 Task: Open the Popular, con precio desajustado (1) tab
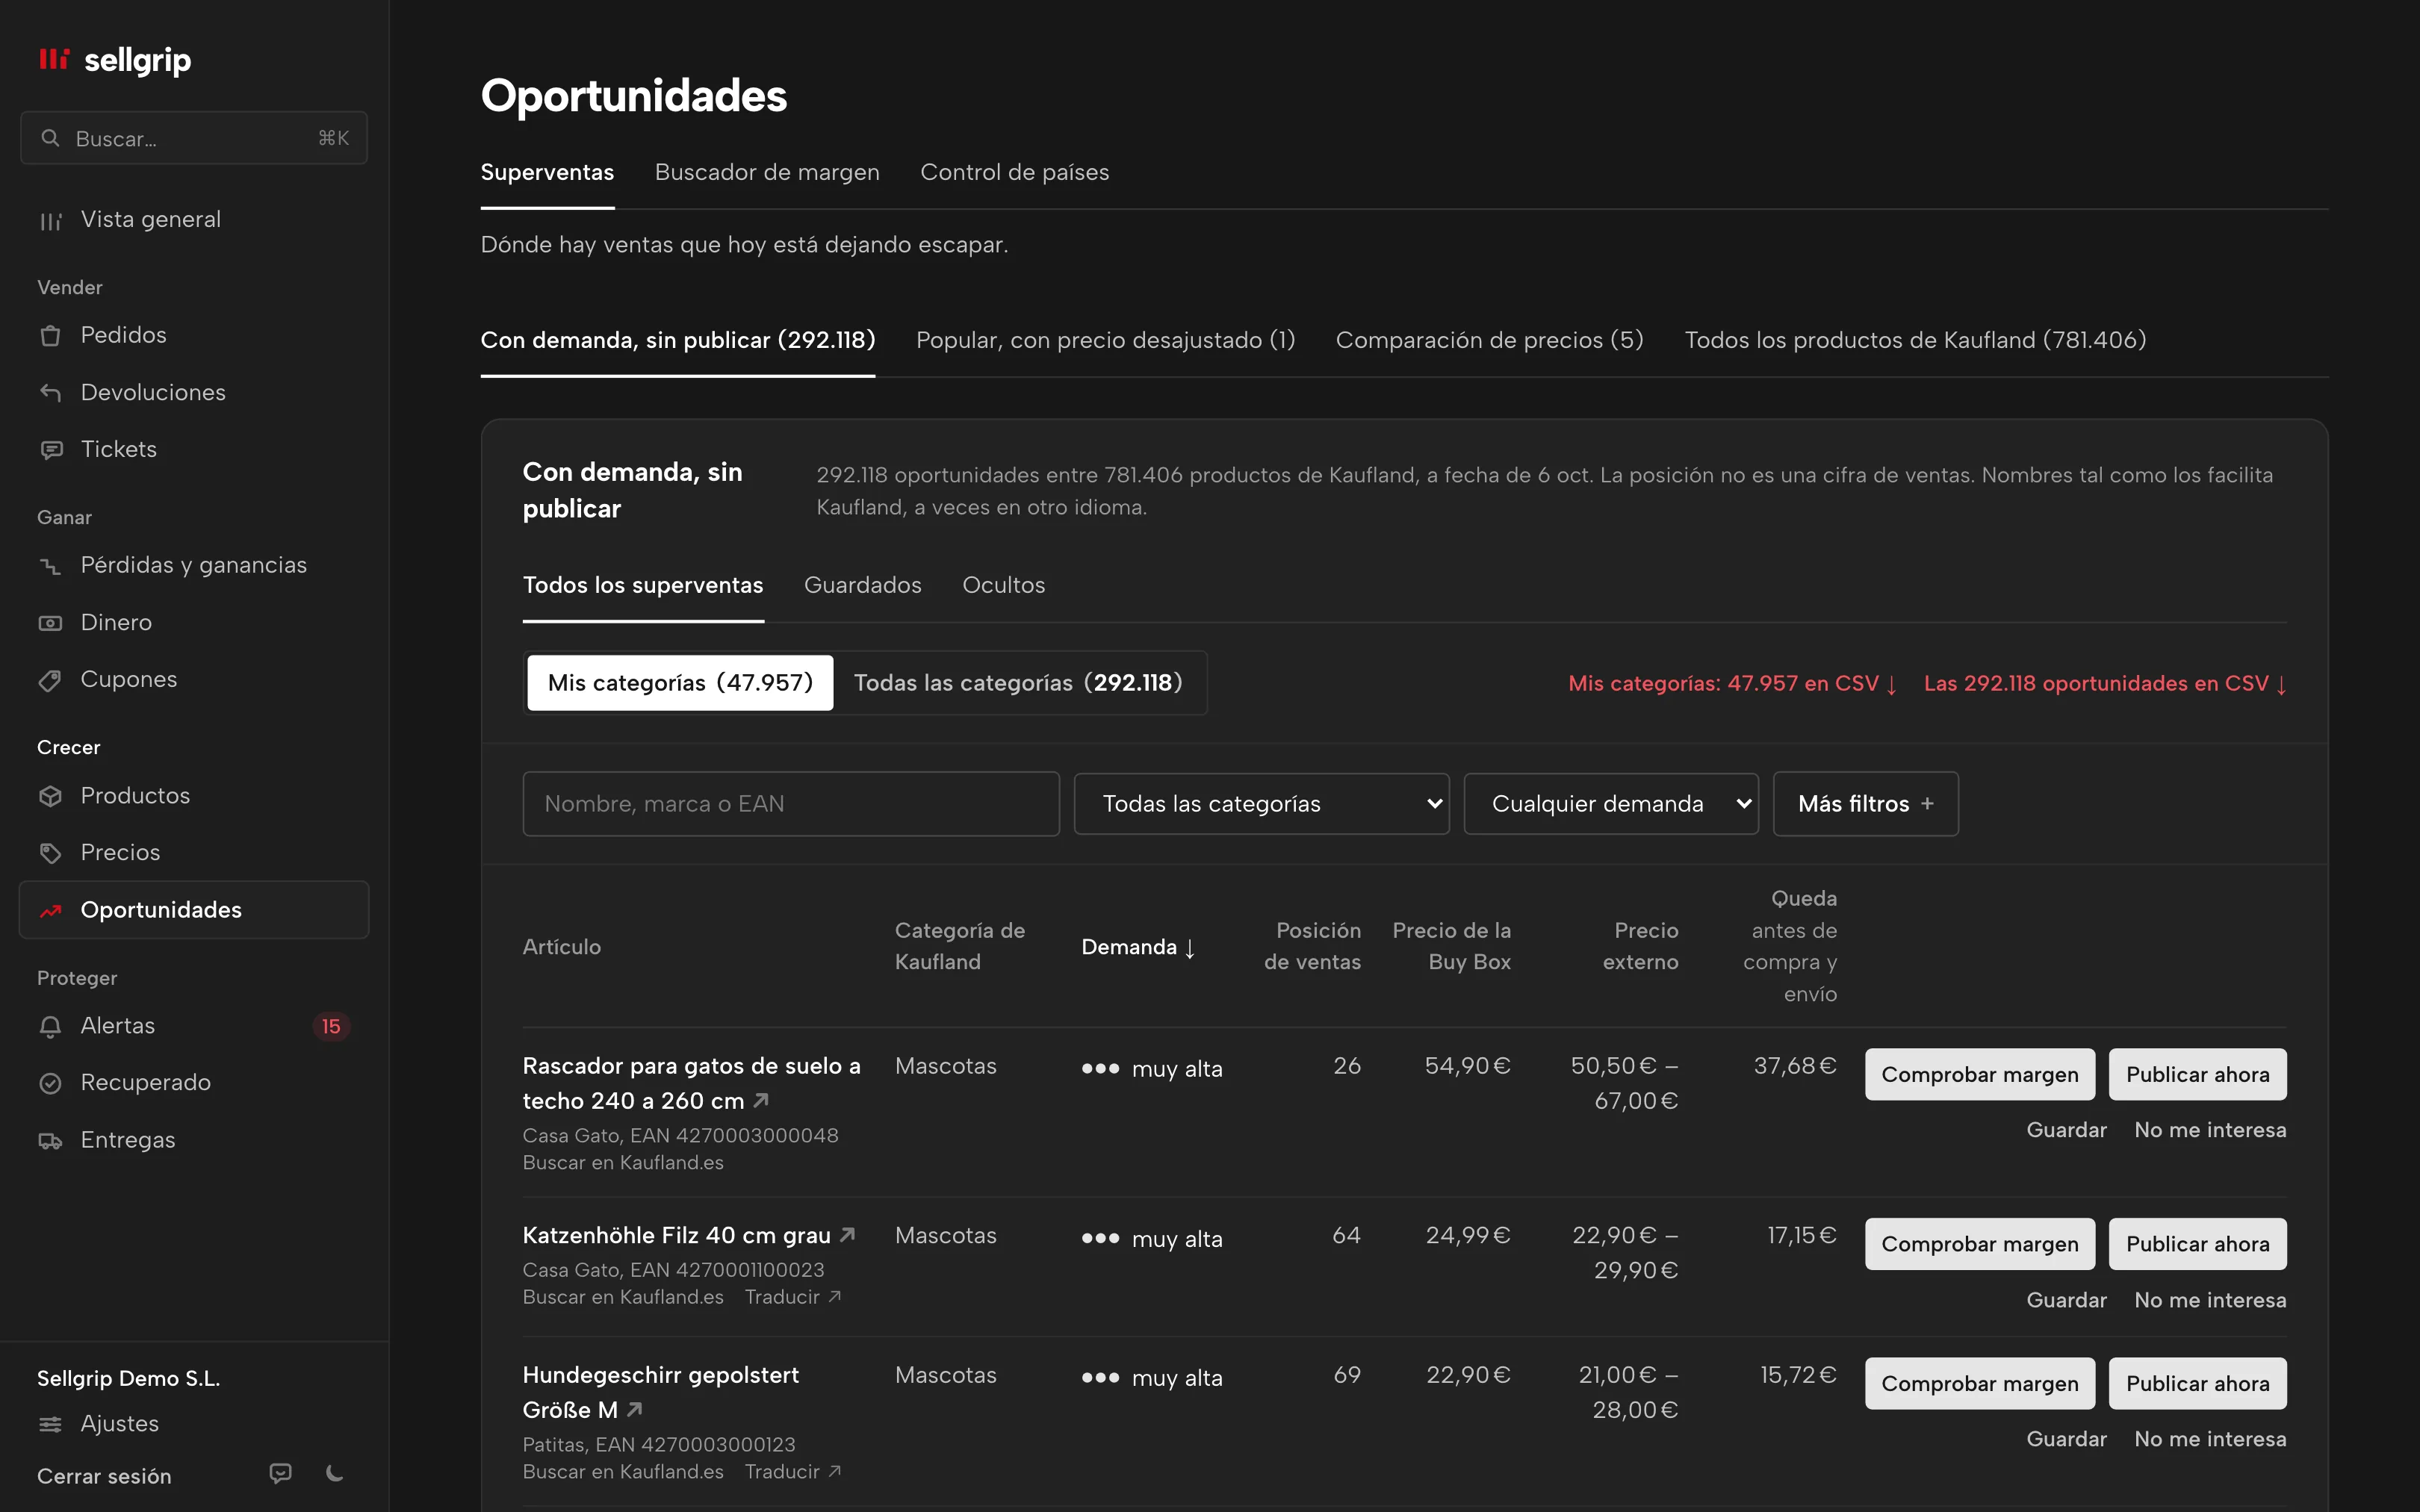[1105, 340]
